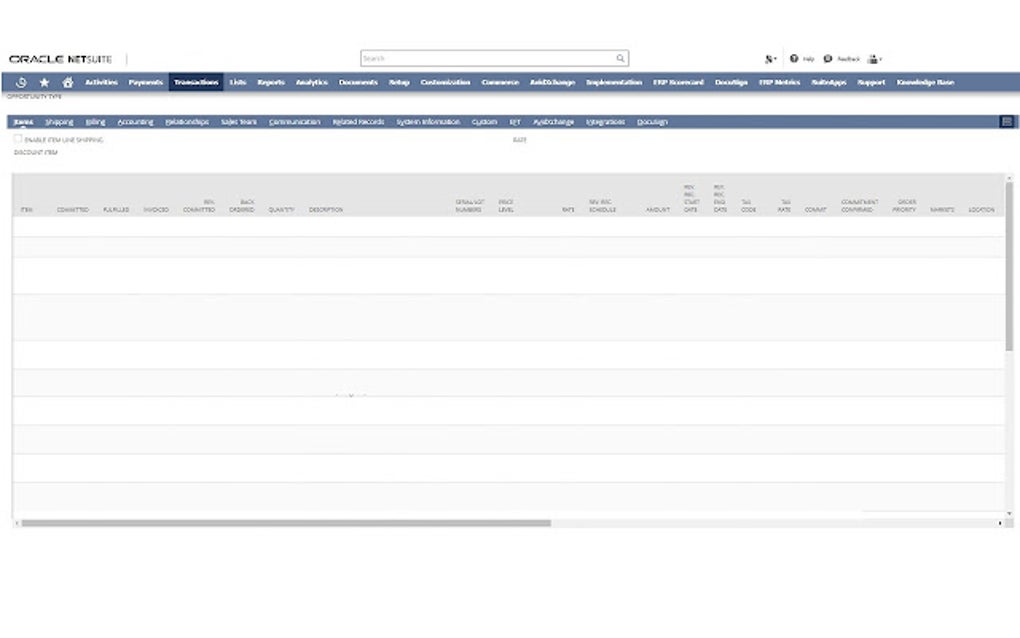1020x638 pixels.
Task: Switch to the Accounting subtab
Action: [x=135, y=122]
